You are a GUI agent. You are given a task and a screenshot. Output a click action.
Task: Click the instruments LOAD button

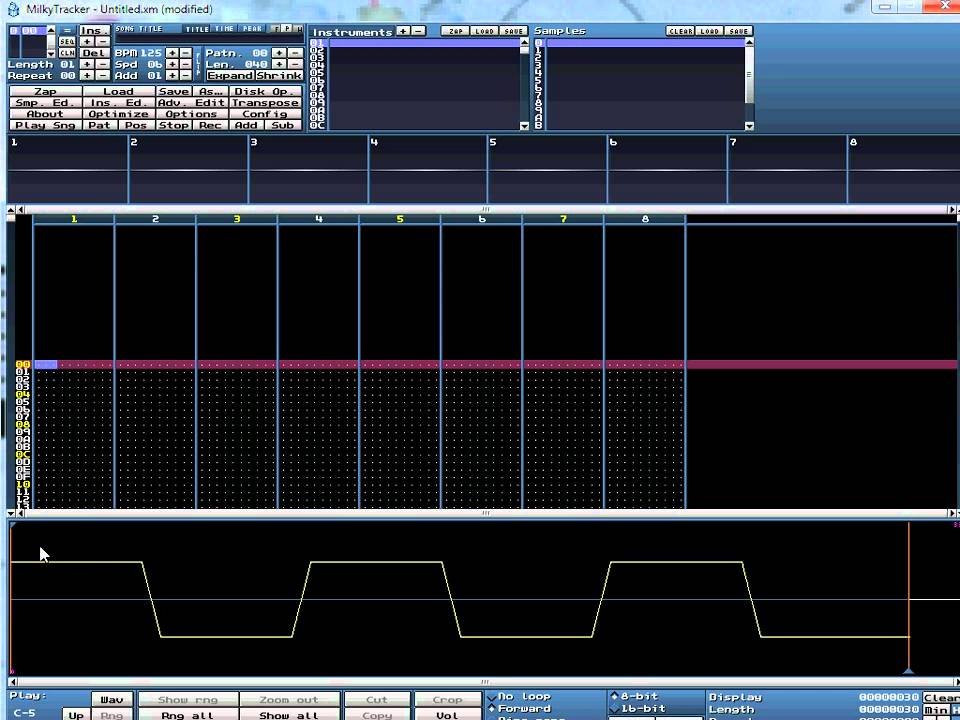484,31
